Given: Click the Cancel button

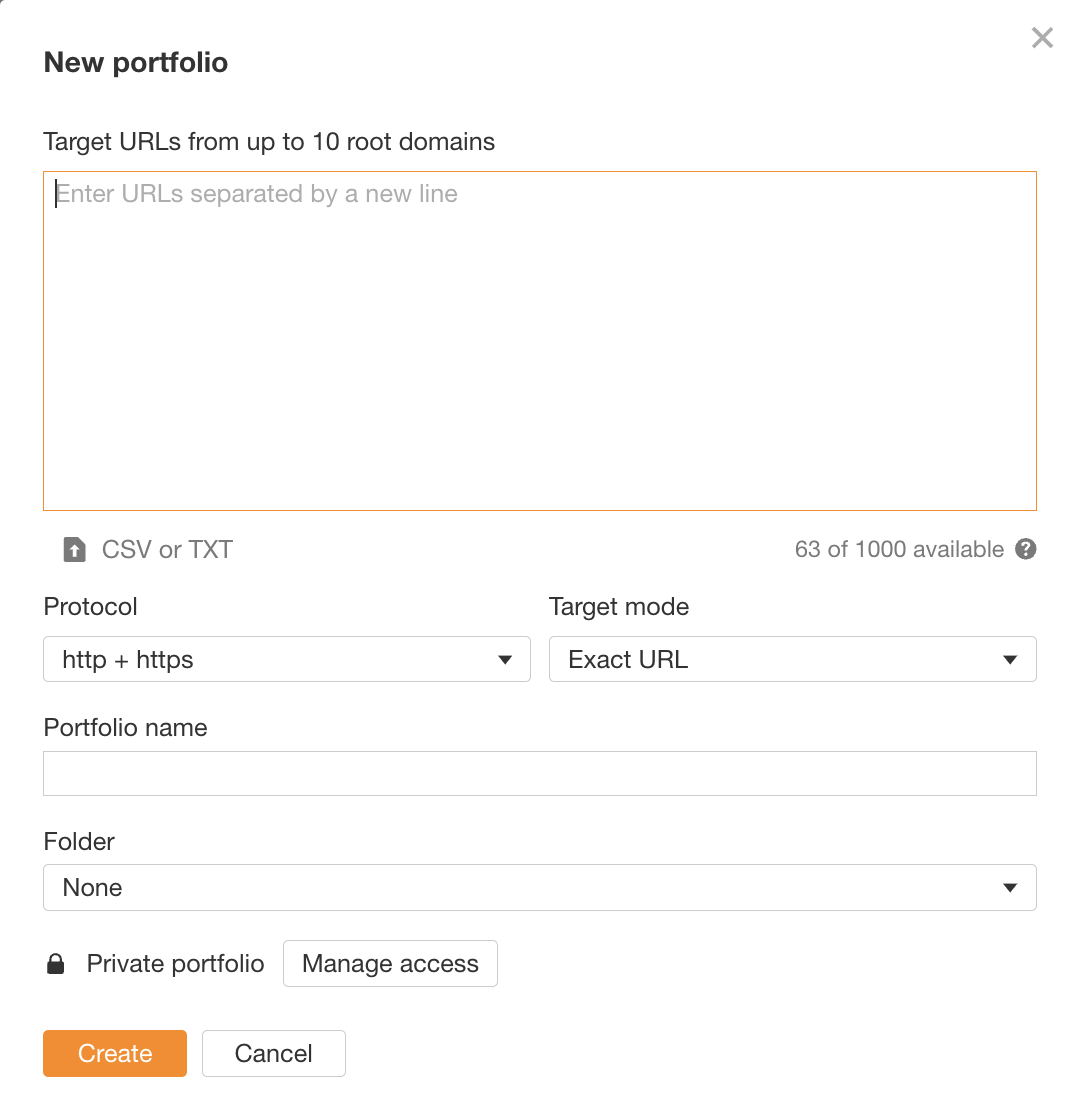Looking at the screenshot, I should [x=273, y=1053].
